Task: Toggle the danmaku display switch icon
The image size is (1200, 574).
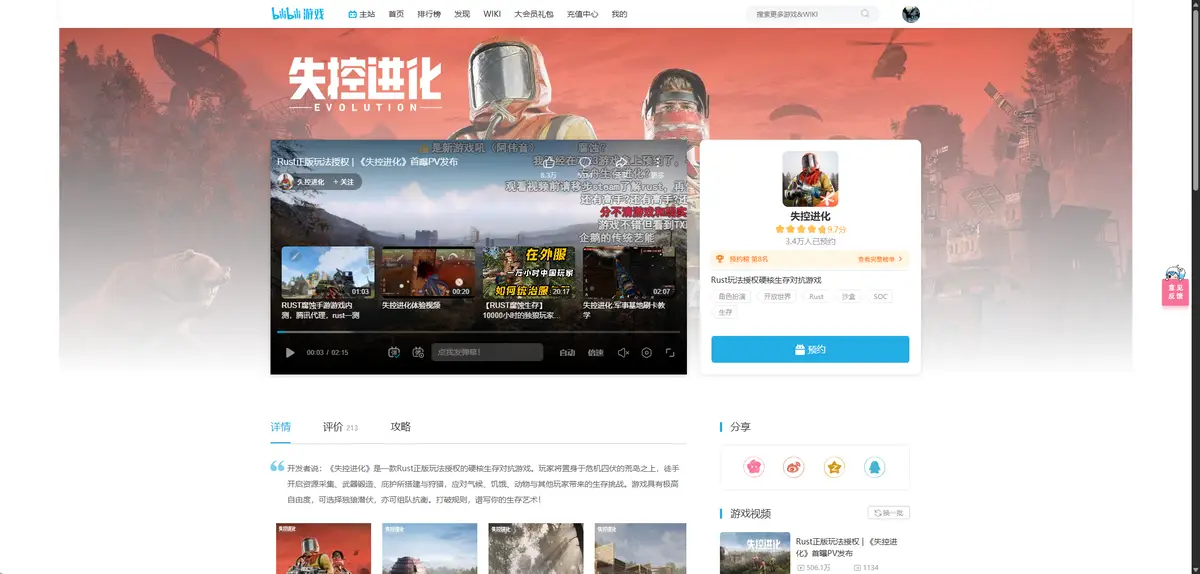Action: tap(394, 353)
